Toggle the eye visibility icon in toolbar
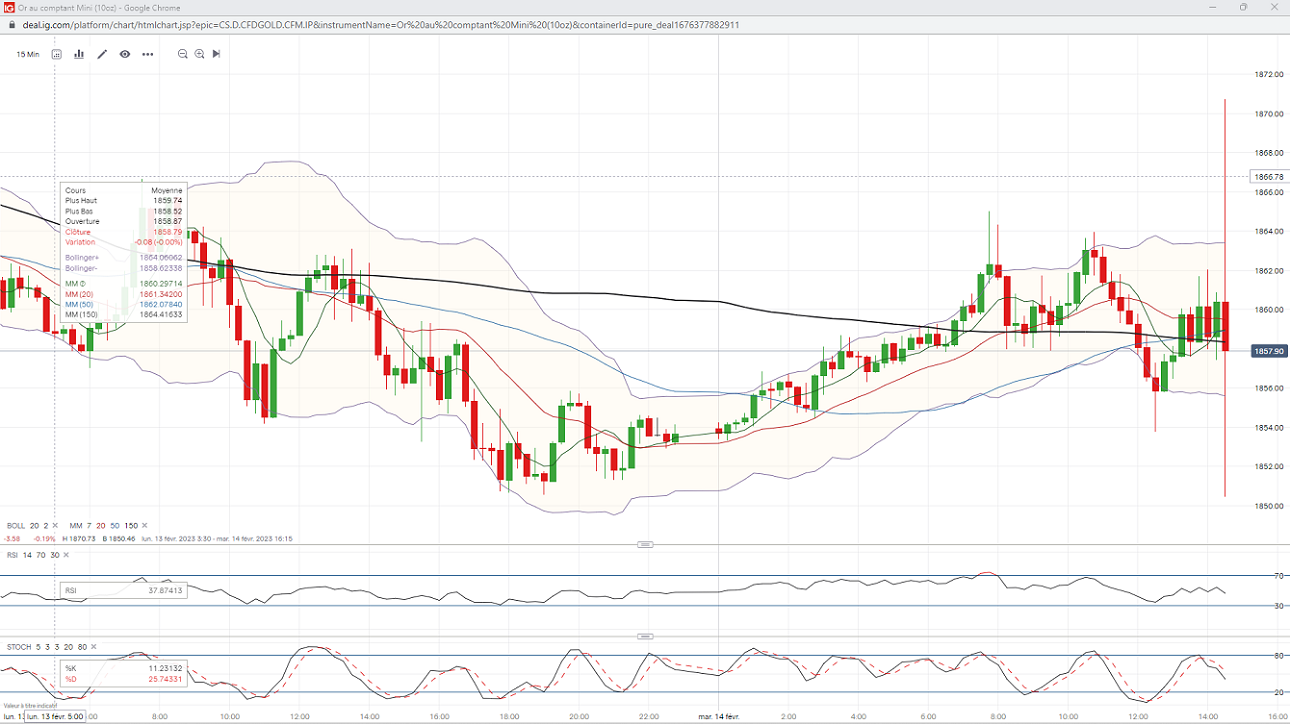1290x724 pixels. point(125,54)
